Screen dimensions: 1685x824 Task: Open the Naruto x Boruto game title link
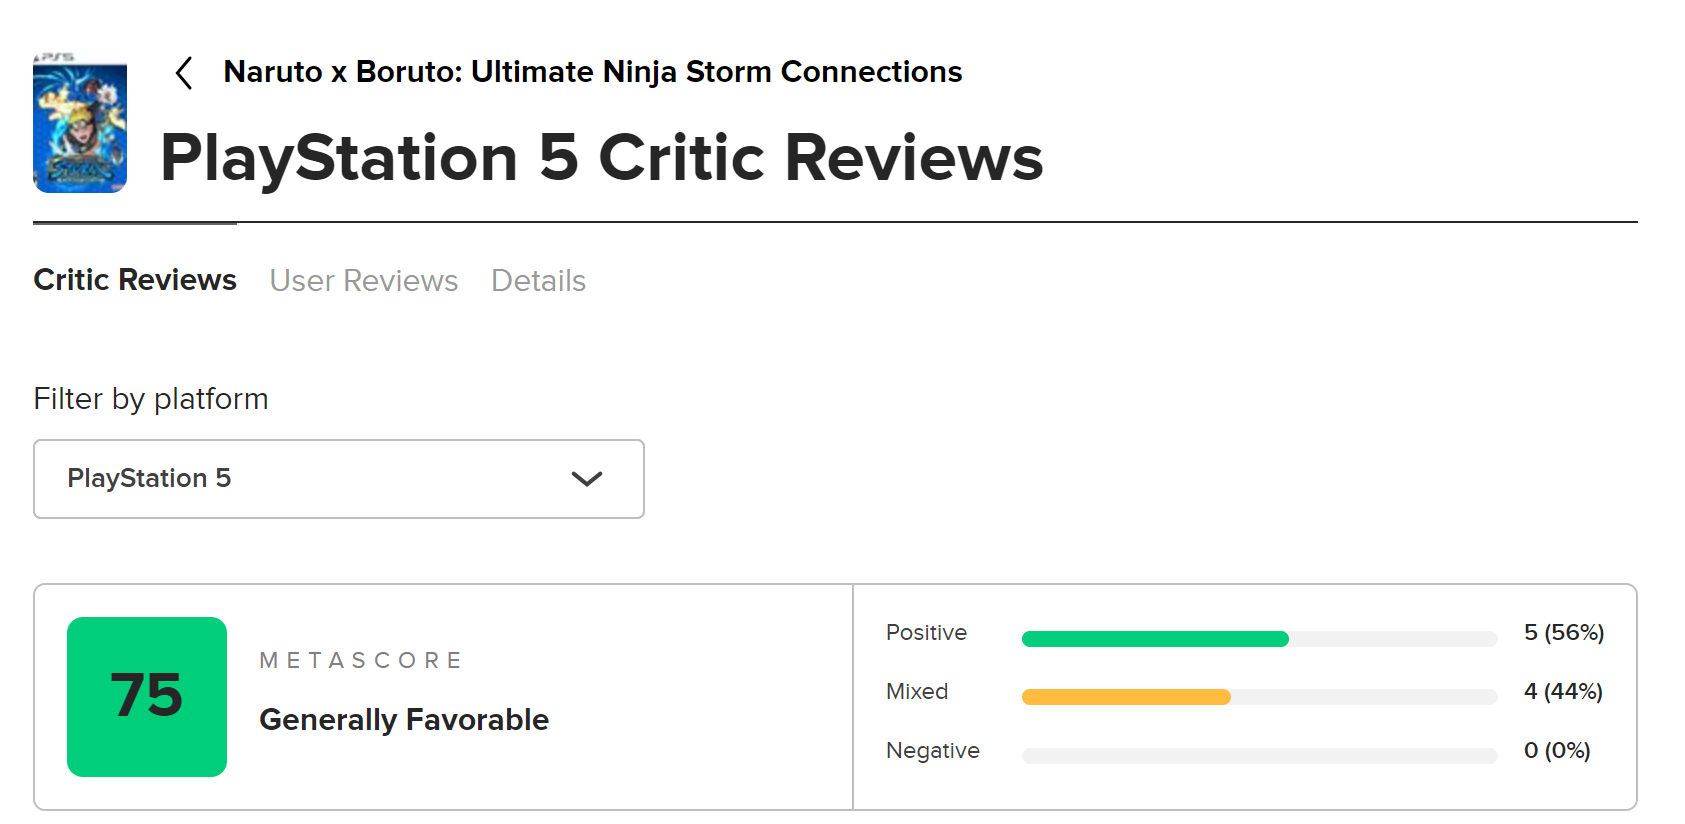tap(592, 72)
